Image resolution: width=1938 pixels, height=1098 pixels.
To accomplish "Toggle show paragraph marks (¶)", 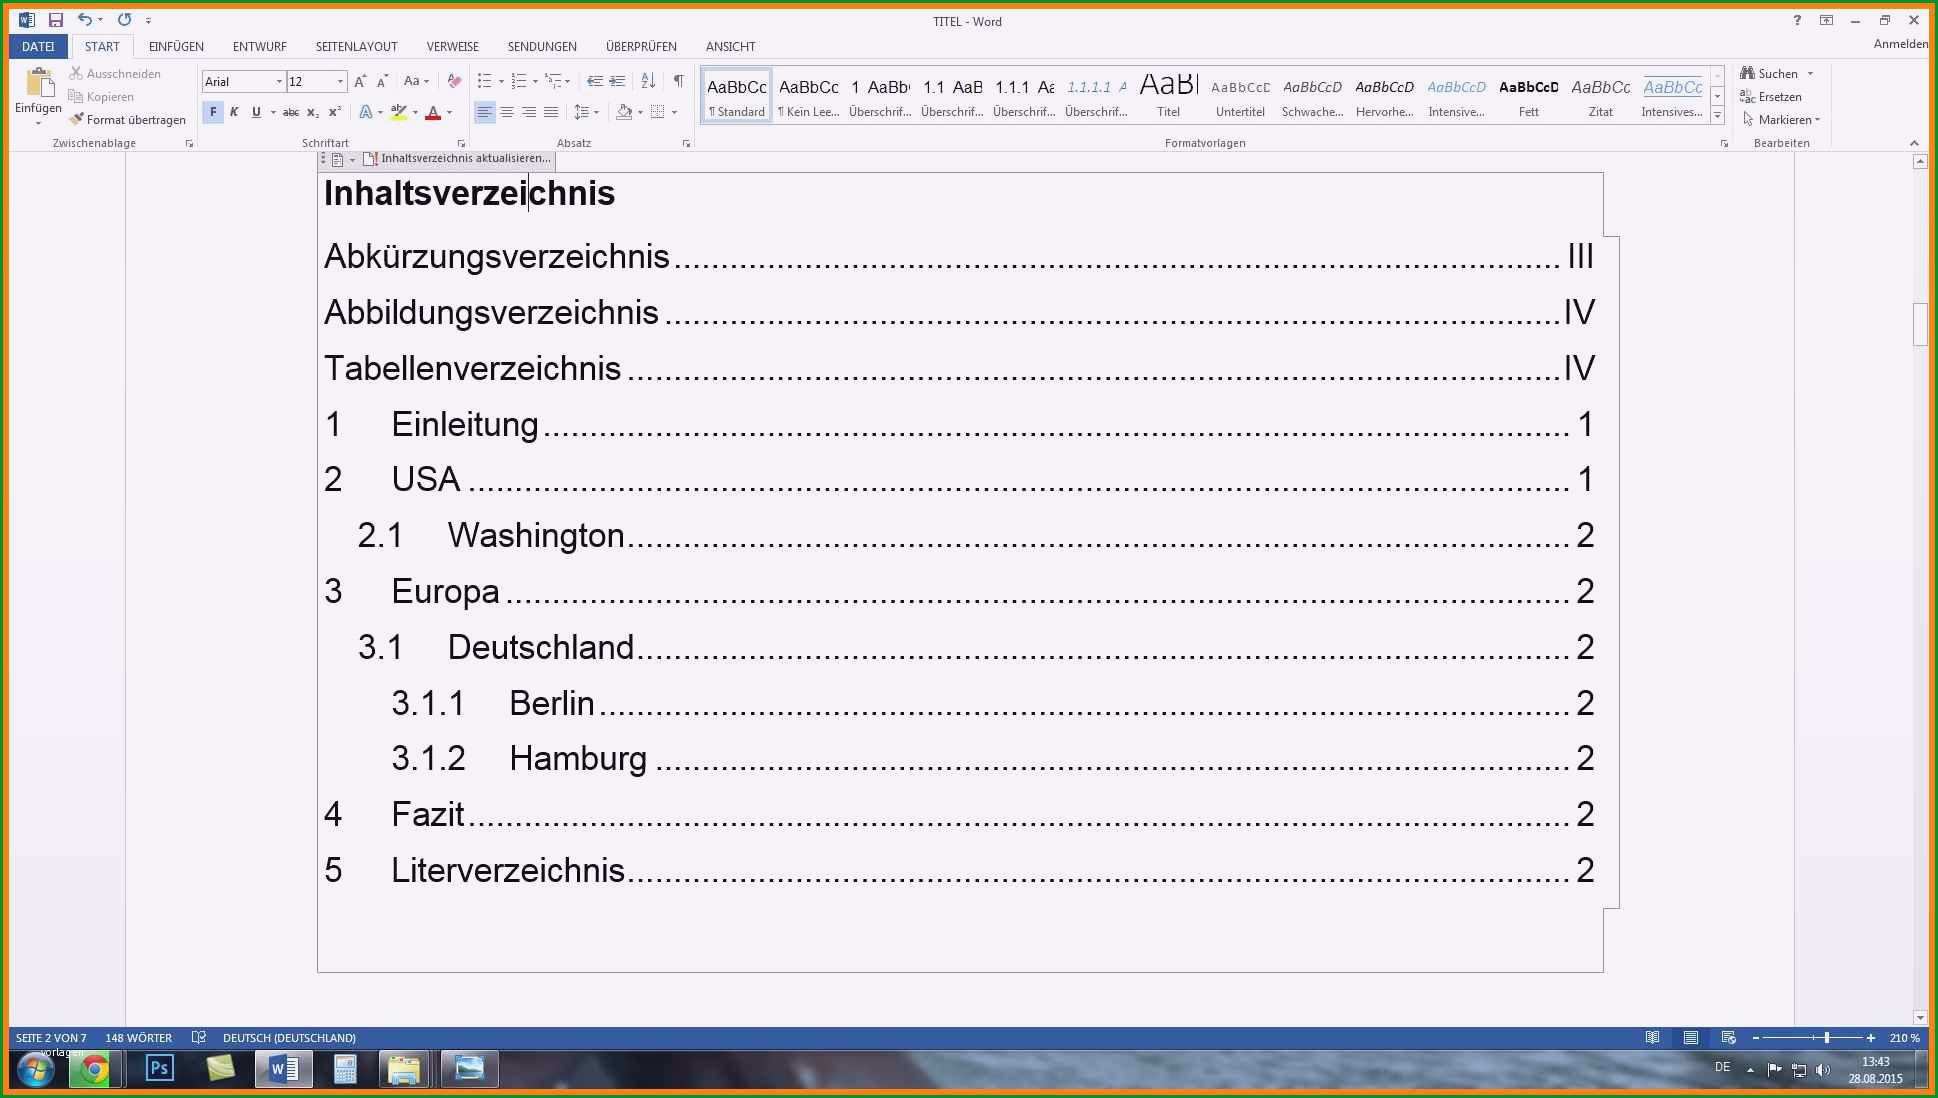I will 679,81.
